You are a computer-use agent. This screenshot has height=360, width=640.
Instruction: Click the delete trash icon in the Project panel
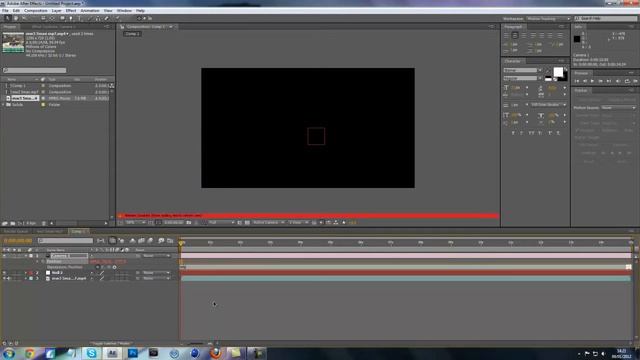(x=44, y=223)
